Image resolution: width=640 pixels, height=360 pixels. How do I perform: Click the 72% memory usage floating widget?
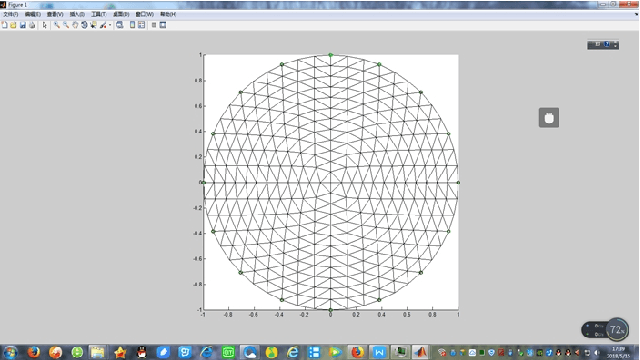[x=605, y=330]
